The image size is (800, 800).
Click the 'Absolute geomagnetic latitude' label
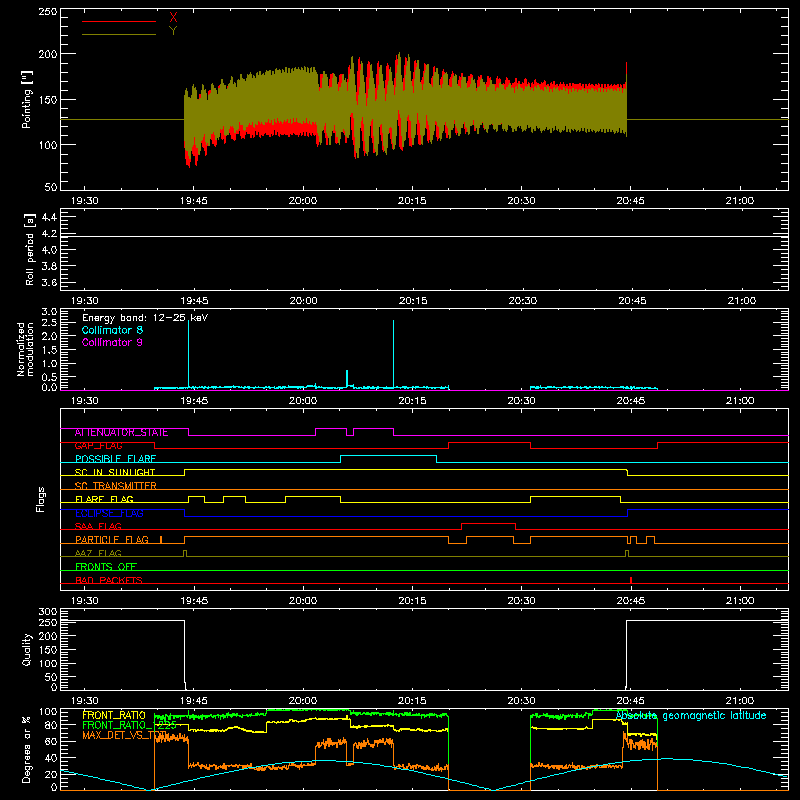tap(691, 716)
